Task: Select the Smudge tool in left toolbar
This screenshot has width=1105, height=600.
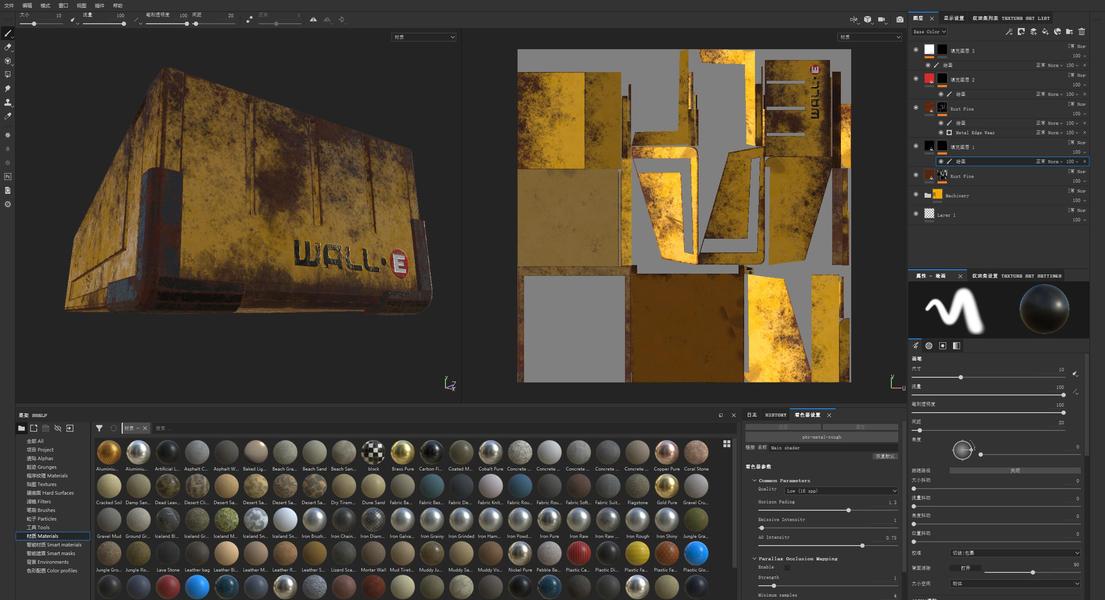Action: (8, 88)
